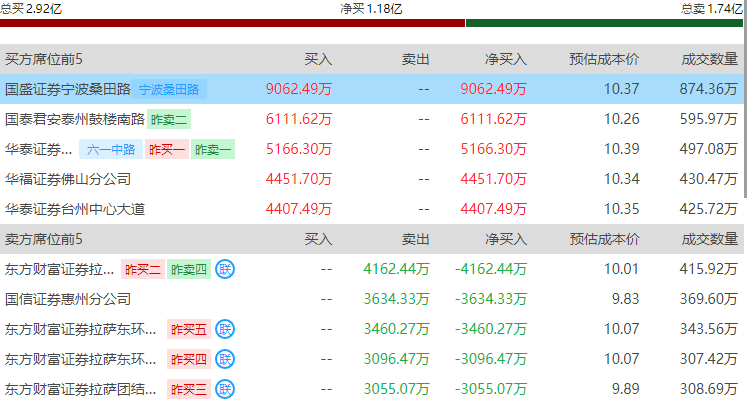Open 东方财富证券拉... seat with 昨买二 tag

point(60,269)
